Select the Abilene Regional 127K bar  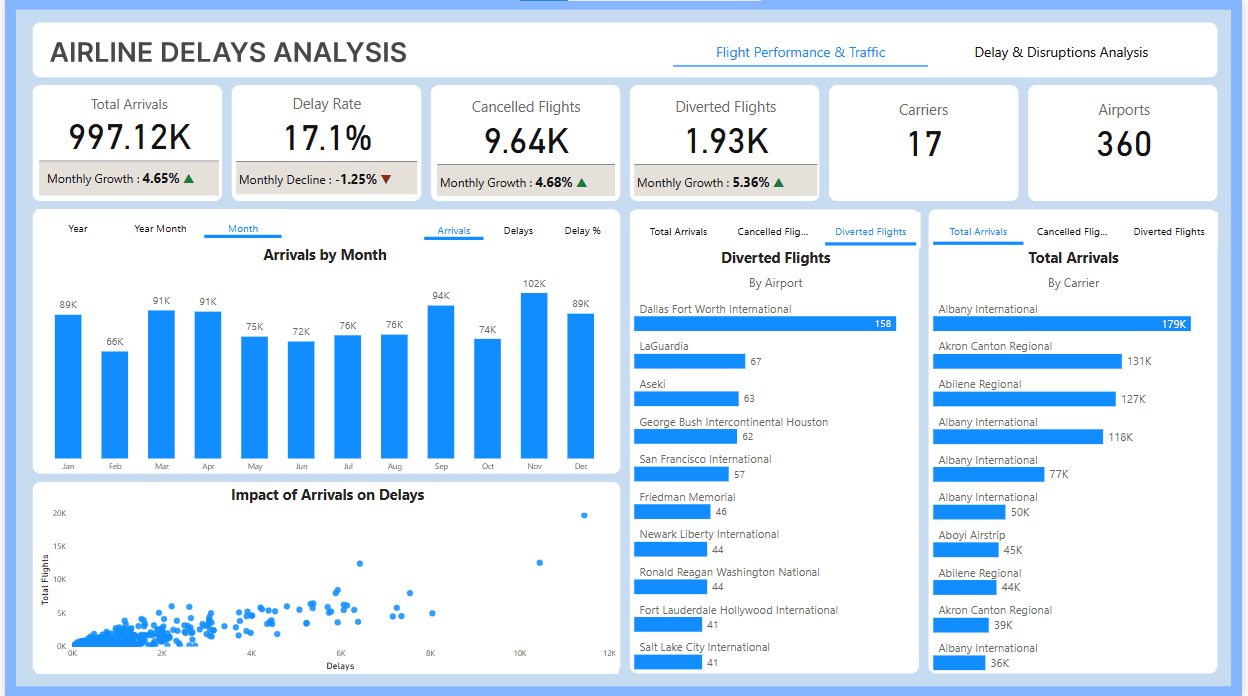(x=1024, y=399)
